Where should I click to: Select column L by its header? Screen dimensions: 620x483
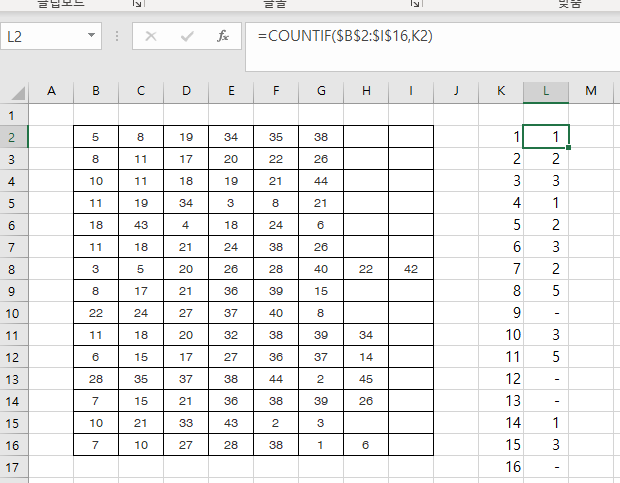click(546, 92)
